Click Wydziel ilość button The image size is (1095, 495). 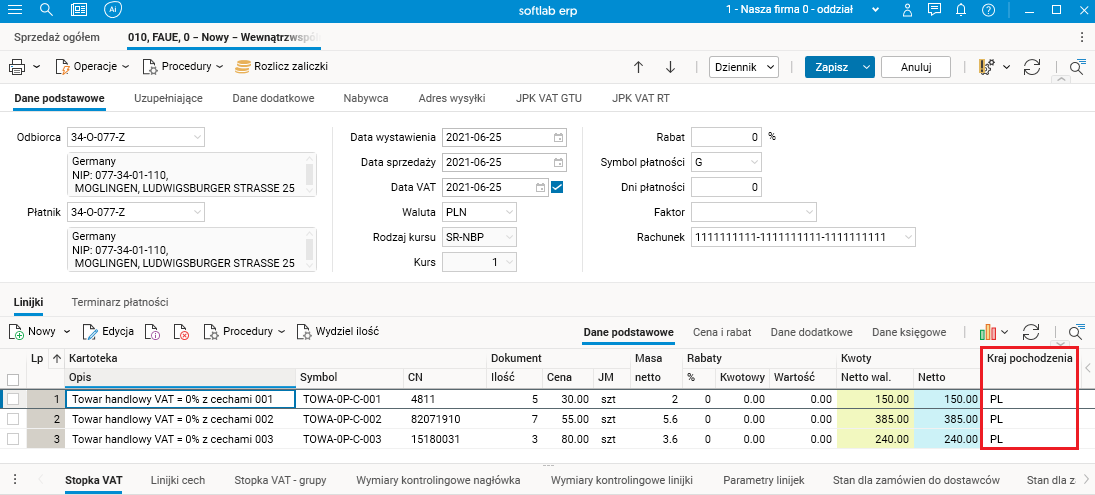[338, 332]
